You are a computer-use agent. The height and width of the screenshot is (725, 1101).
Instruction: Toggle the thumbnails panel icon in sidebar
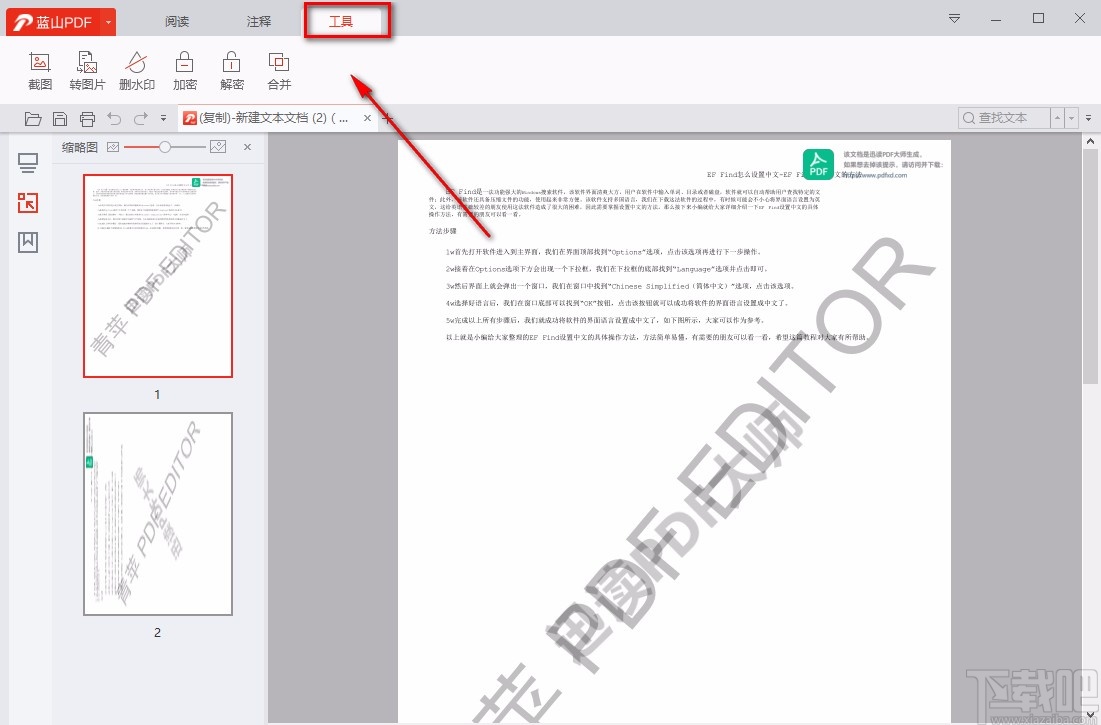point(28,201)
